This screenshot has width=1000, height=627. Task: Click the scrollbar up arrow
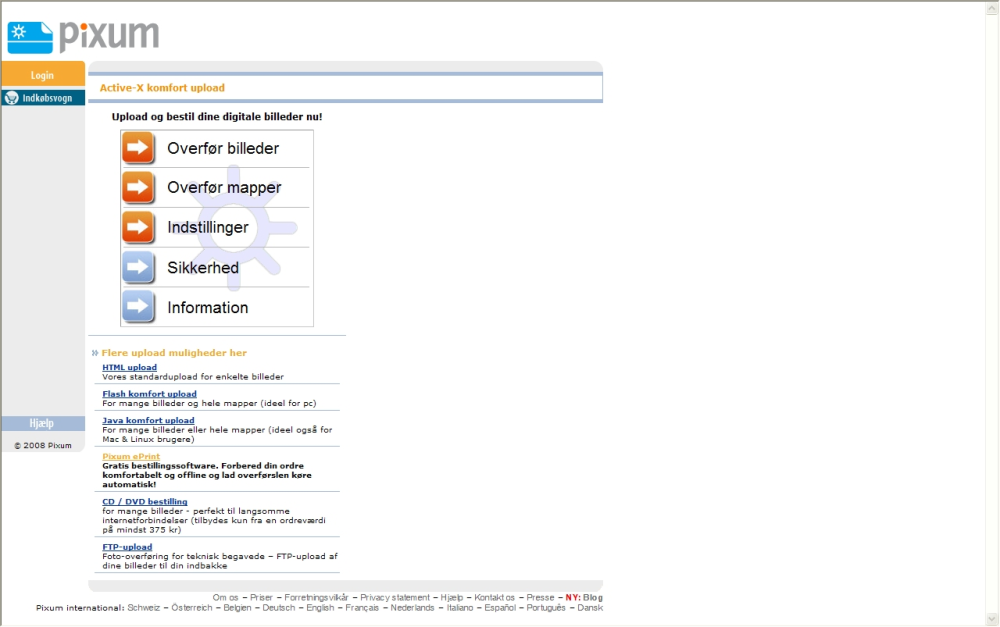[x=992, y=9]
